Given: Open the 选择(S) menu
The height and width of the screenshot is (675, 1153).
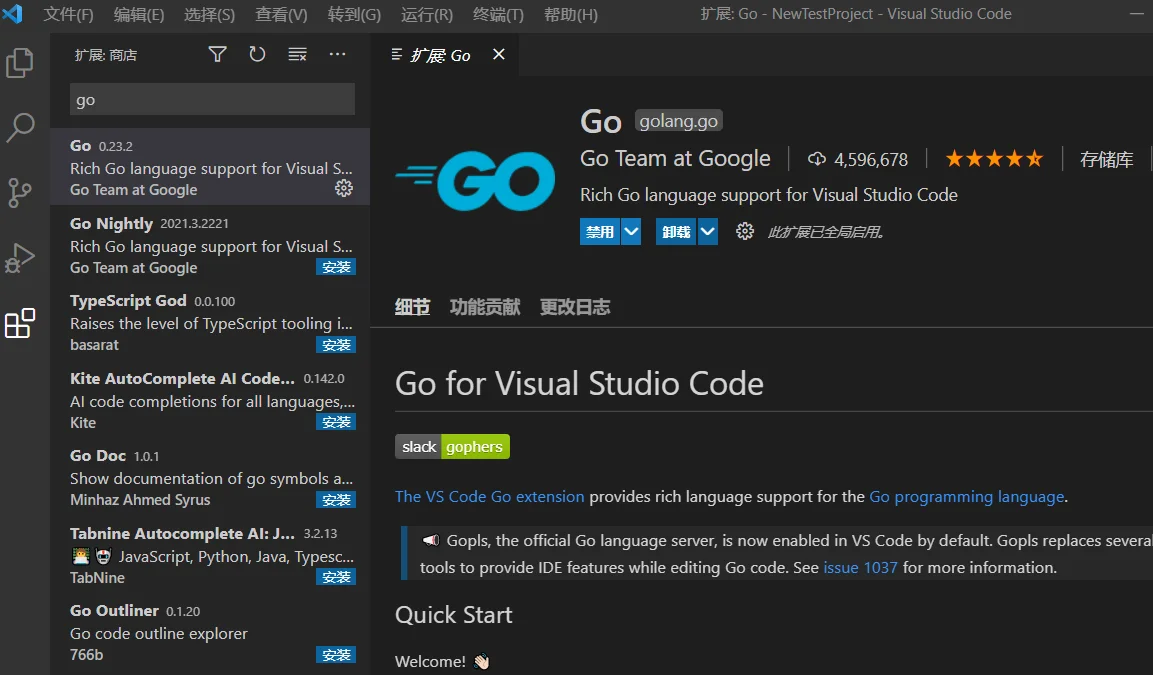Looking at the screenshot, I should click(210, 14).
